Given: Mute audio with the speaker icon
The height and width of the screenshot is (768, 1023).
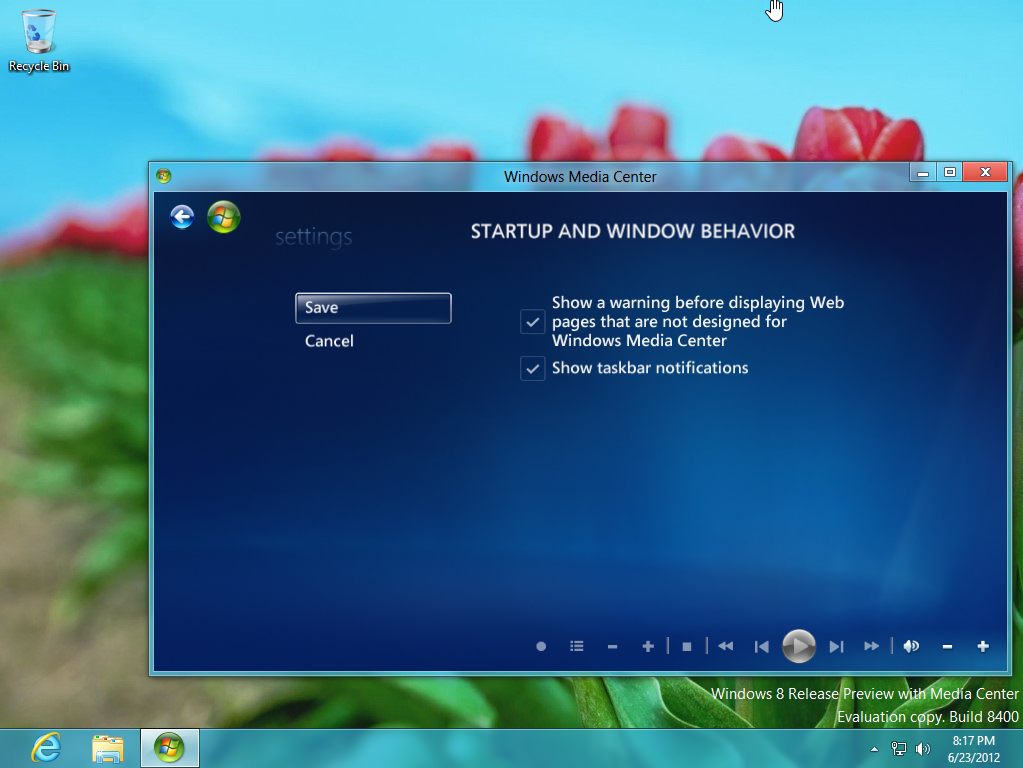Looking at the screenshot, I should click(x=911, y=646).
